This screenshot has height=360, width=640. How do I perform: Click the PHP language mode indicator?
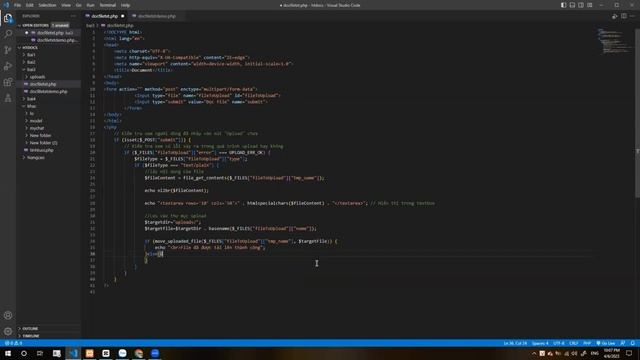coord(587,343)
